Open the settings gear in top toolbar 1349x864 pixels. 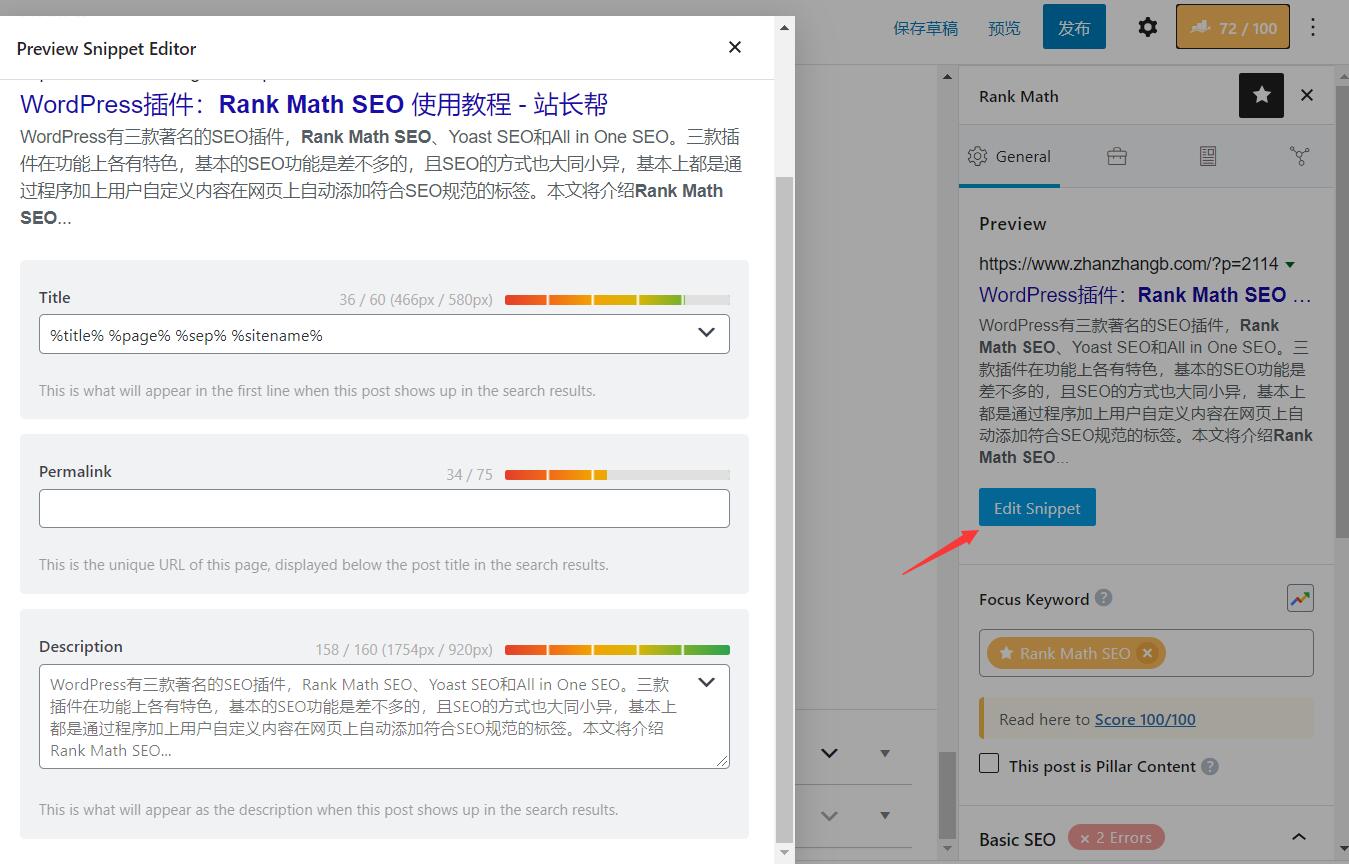pyautogui.click(x=1147, y=28)
